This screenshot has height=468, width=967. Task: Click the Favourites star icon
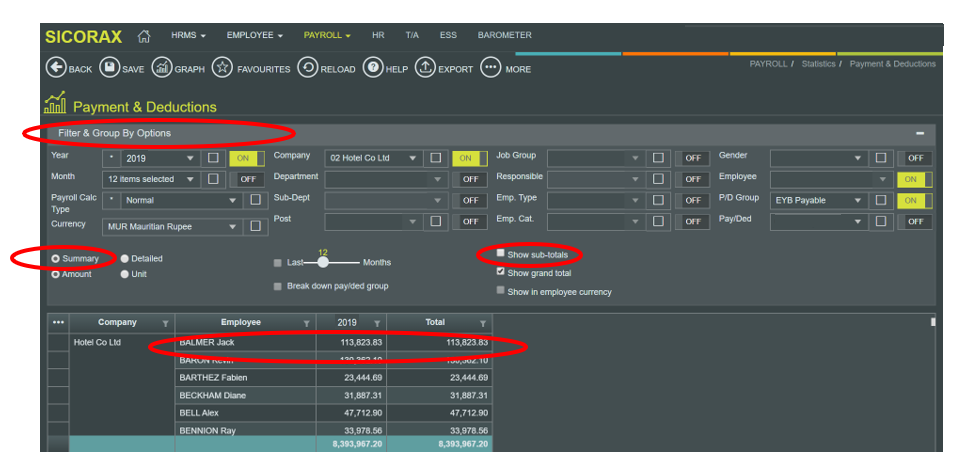[222, 68]
